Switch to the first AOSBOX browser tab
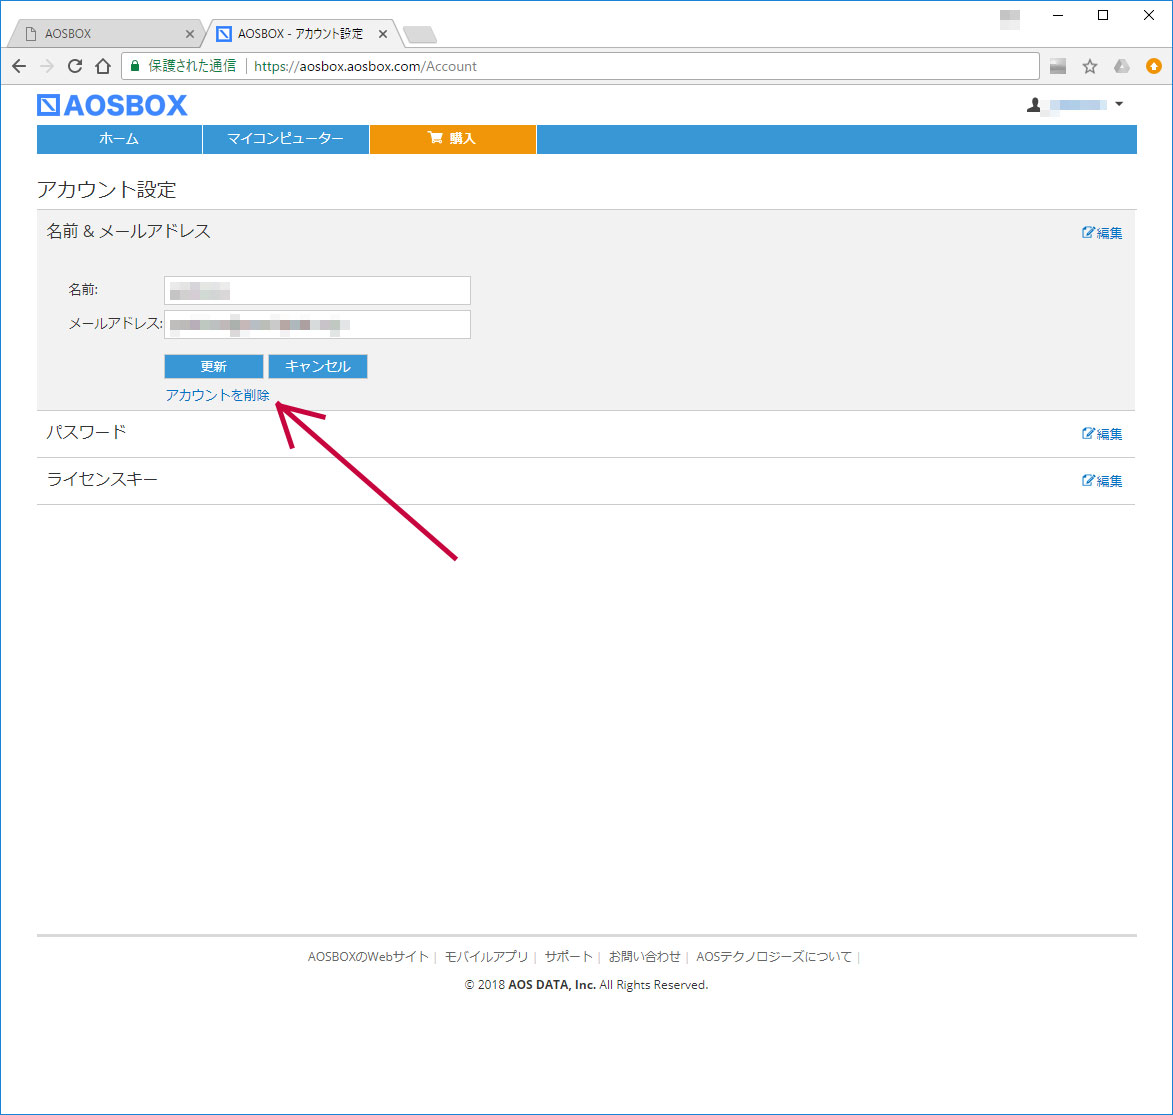 point(105,34)
